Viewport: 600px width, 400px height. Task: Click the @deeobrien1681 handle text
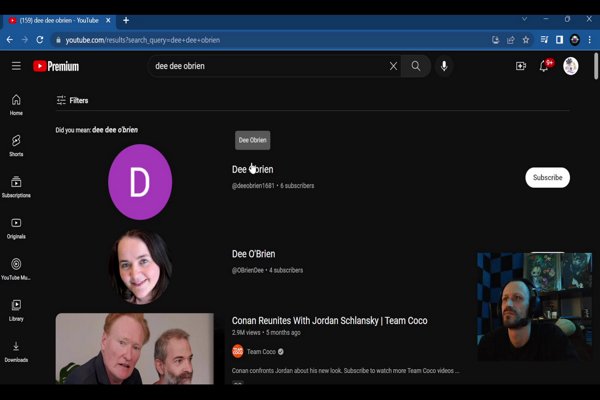[253, 186]
